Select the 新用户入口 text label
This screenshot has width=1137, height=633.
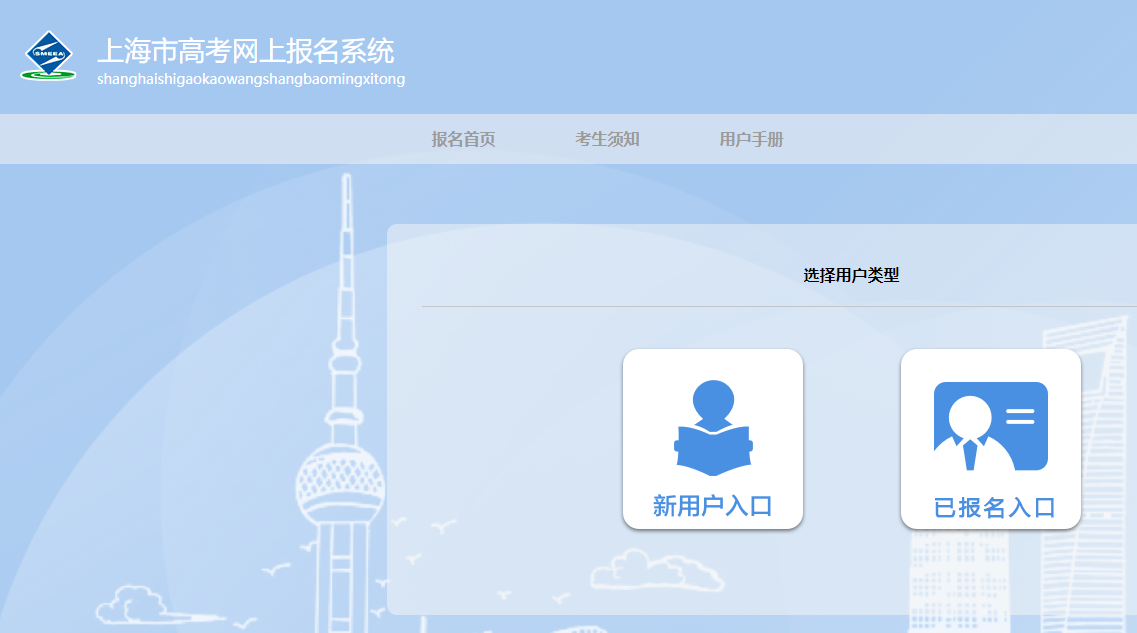[x=713, y=506]
